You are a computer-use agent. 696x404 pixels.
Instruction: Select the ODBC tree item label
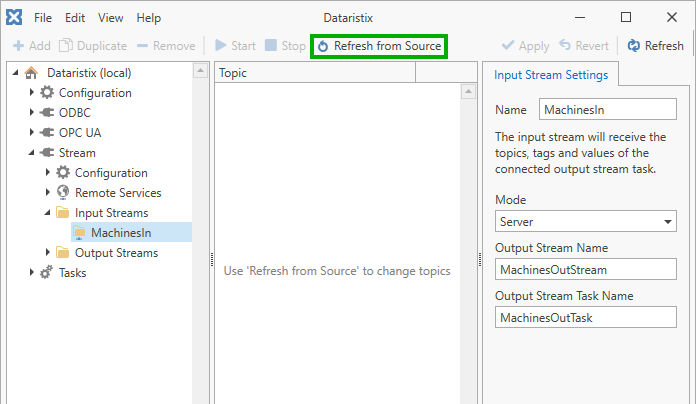coord(75,113)
